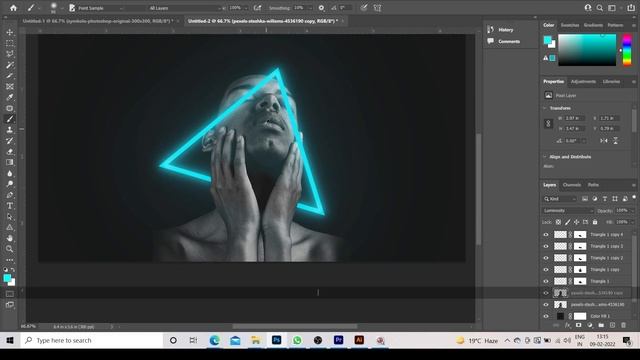
Task: Select the Brush tool in toolbar
Action: (10, 119)
